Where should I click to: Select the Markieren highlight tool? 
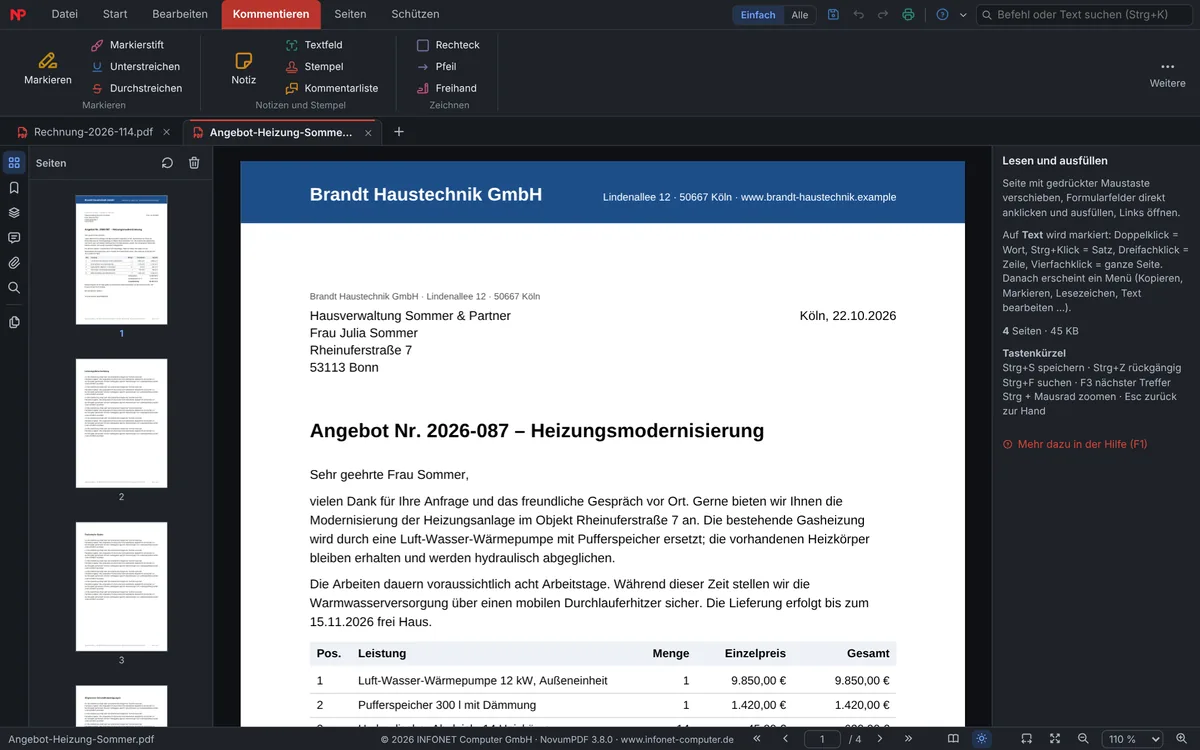(x=48, y=67)
